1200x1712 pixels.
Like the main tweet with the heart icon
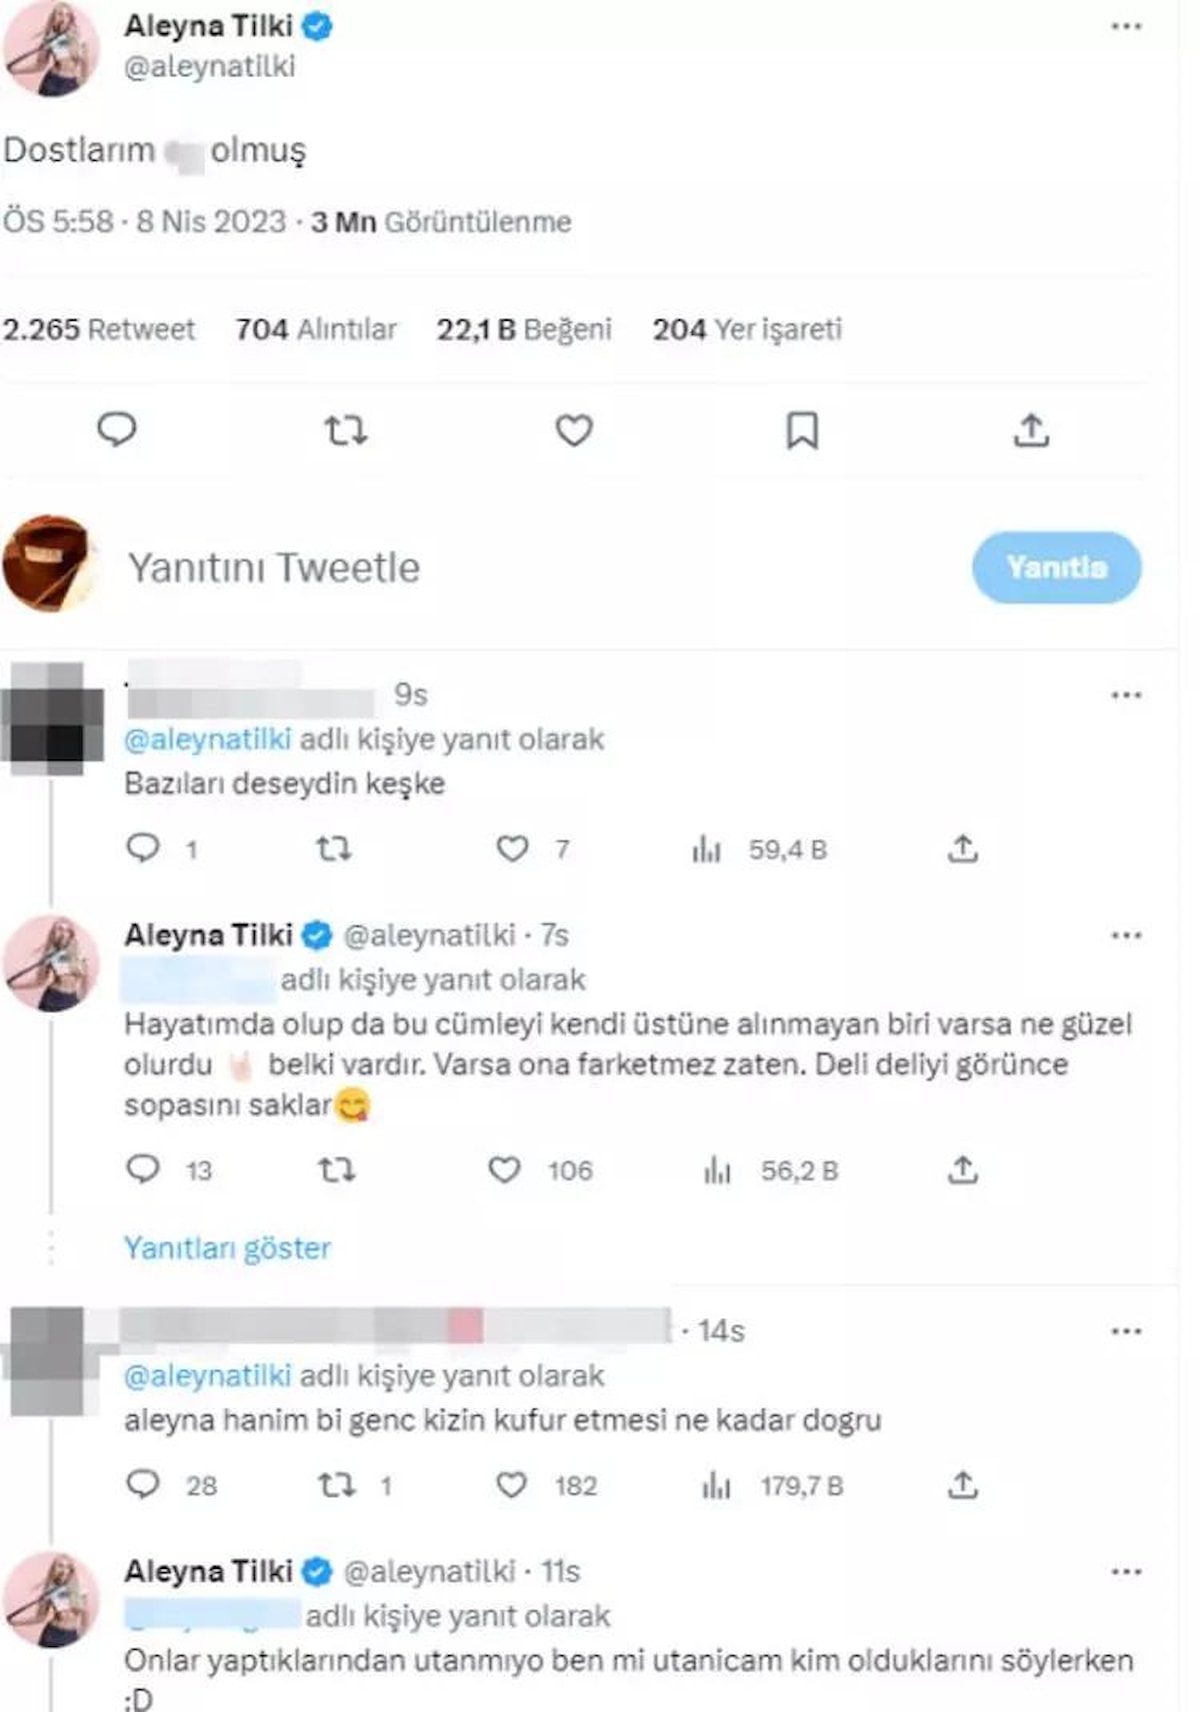click(x=574, y=431)
